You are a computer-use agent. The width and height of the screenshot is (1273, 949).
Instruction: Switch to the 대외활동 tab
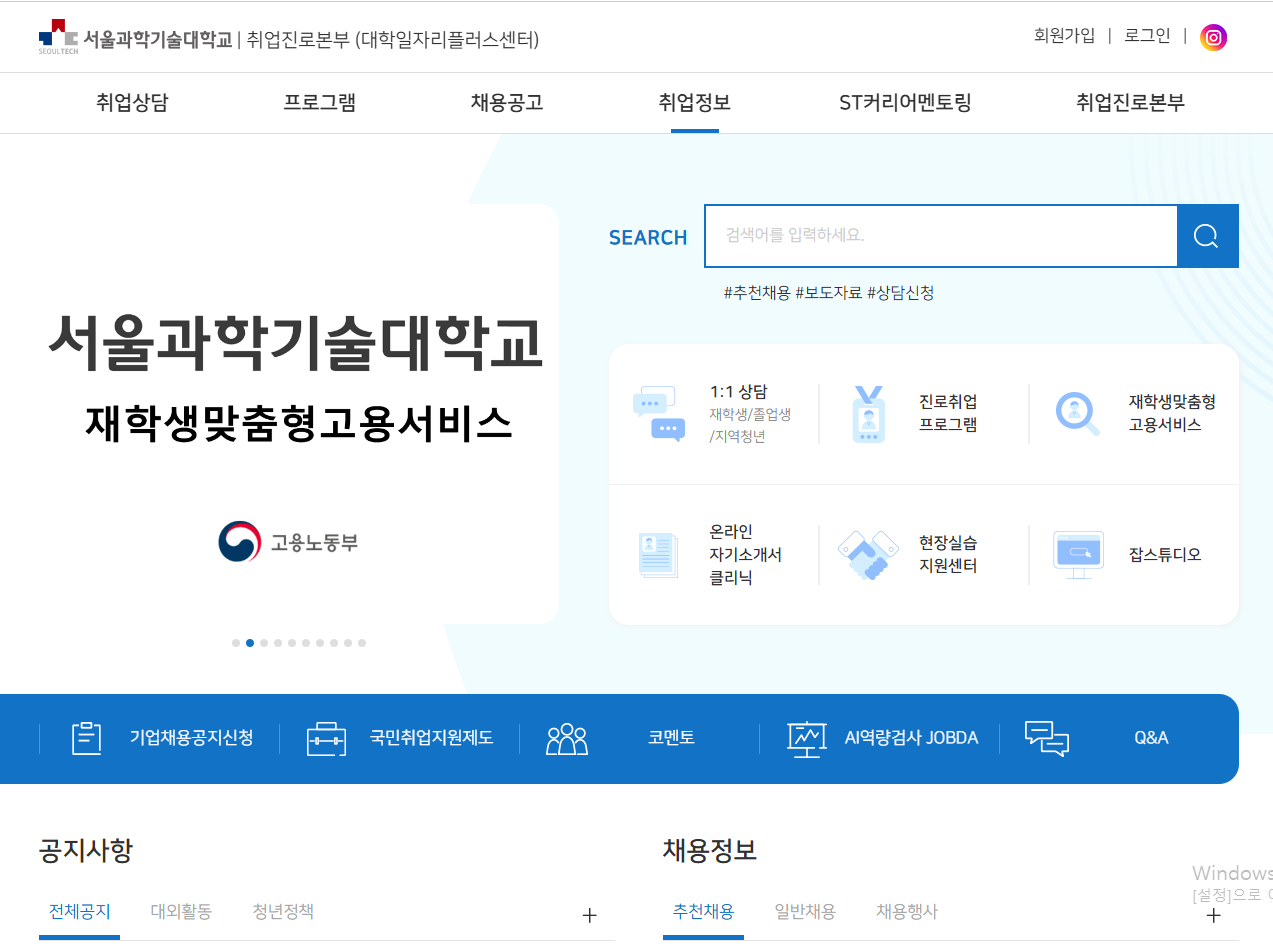[x=181, y=912]
